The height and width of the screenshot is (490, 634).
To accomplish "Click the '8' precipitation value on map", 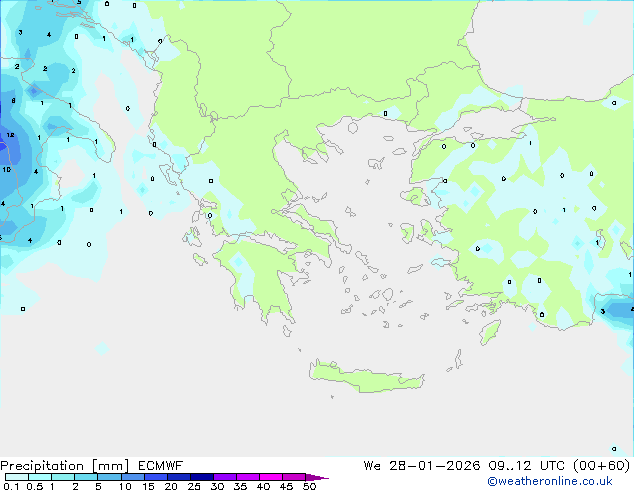I will point(13,100).
